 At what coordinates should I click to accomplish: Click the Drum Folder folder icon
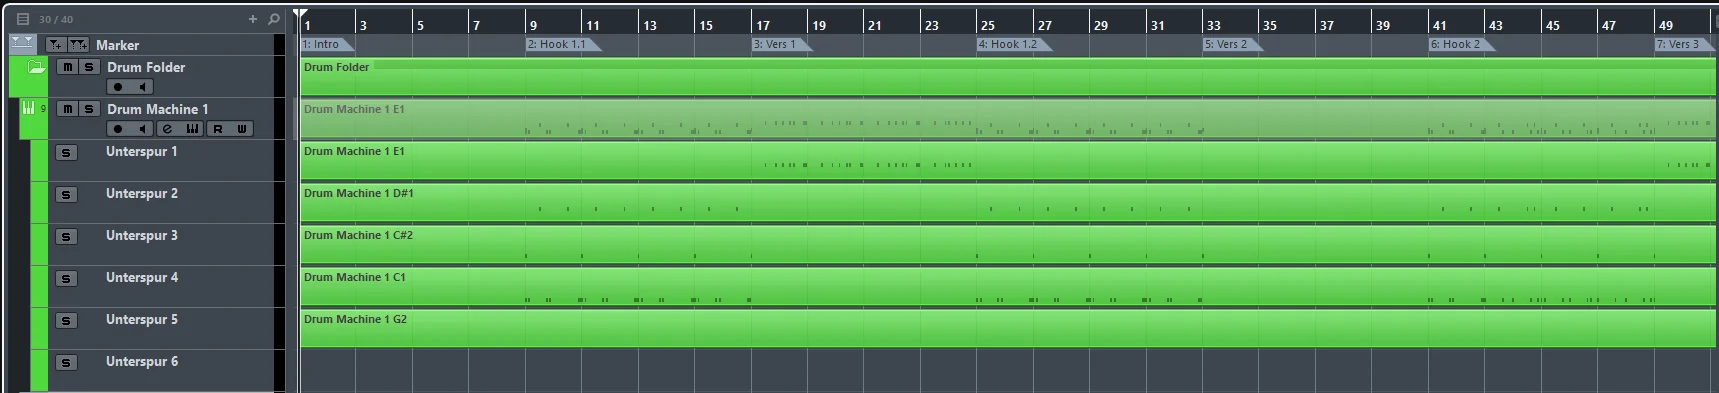tap(36, 67)
